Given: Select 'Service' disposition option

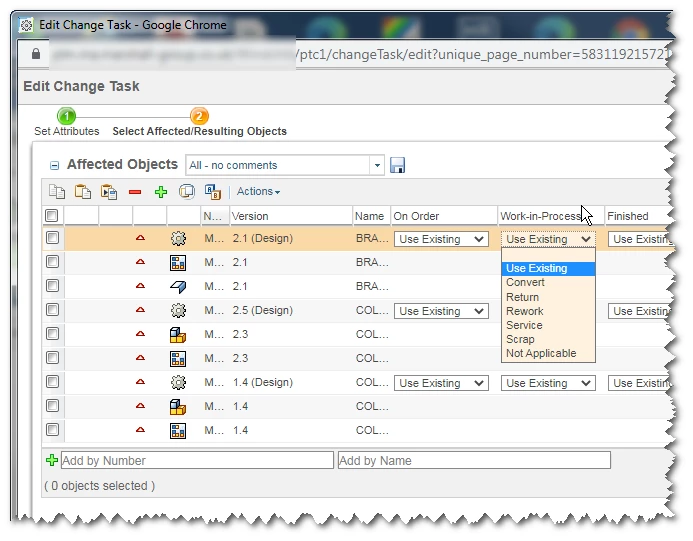Looking at the screenshot, I should click(548, 325).
